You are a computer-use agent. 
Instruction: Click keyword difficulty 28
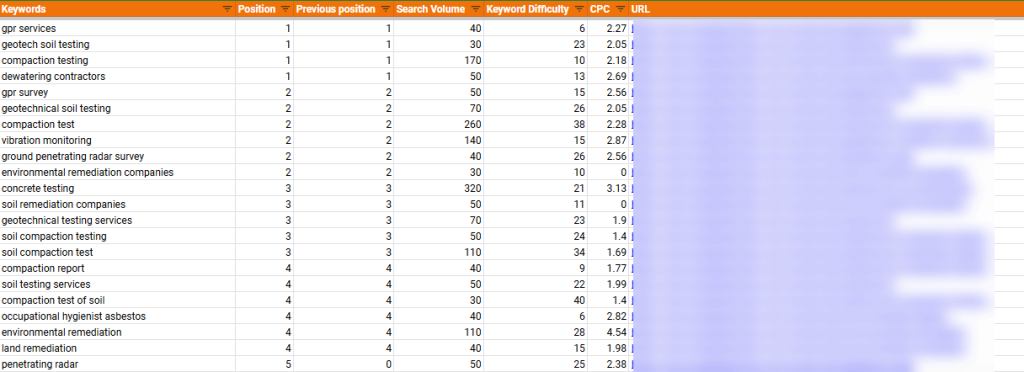[x=536, y=332]
